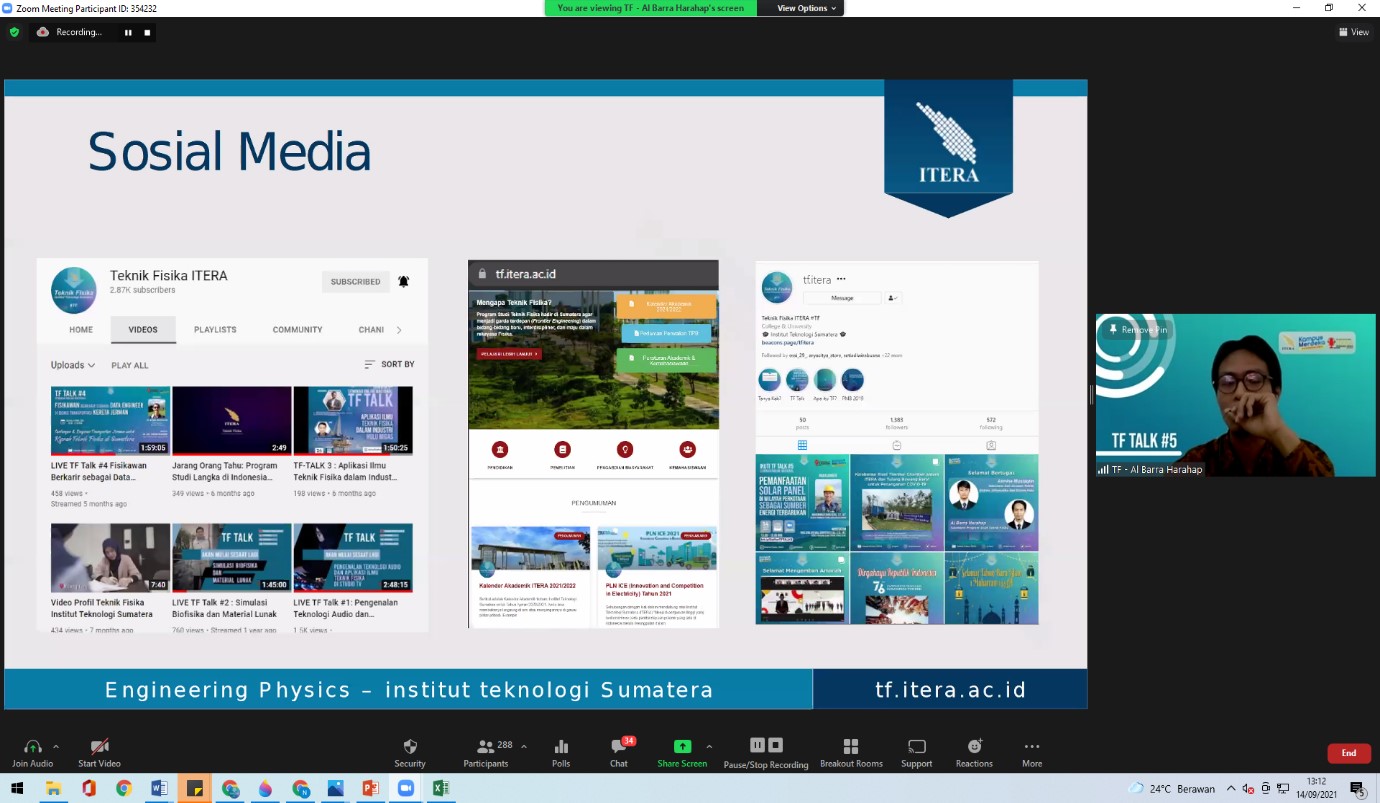Open SORT BY menu in YouTube slide
Screen dimensions: 1380x803
click(x=389, y=365)
